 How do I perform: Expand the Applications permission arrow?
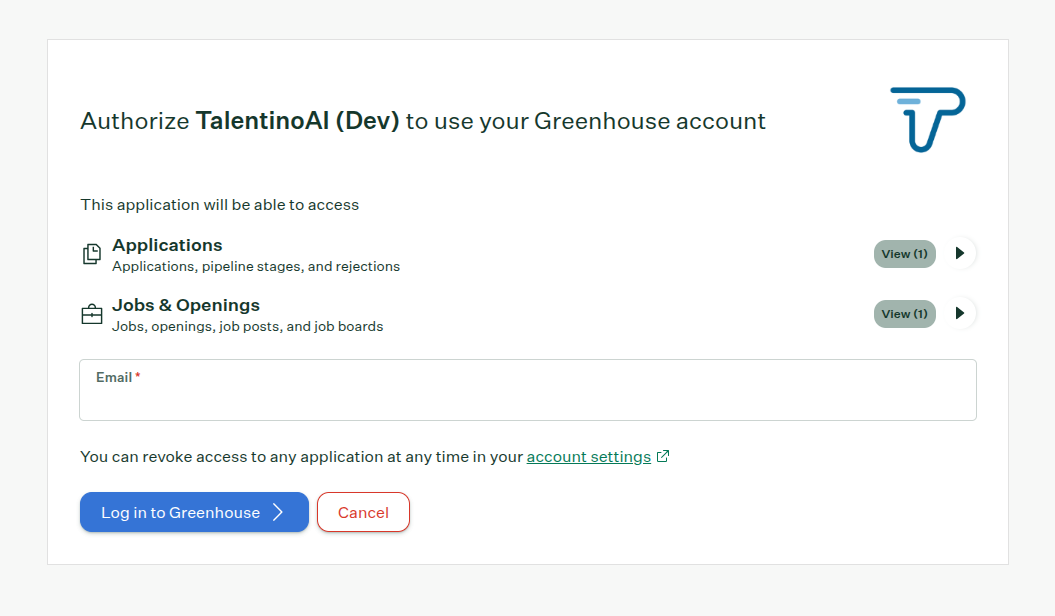coord(960,254)
